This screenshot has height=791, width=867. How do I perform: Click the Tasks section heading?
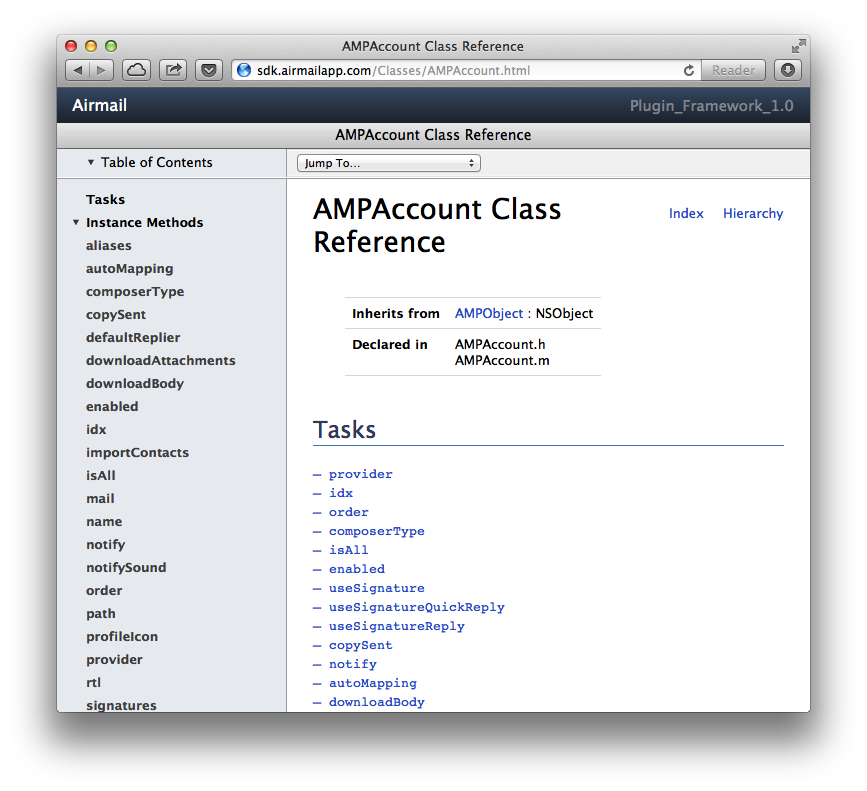tap(344, 429)
